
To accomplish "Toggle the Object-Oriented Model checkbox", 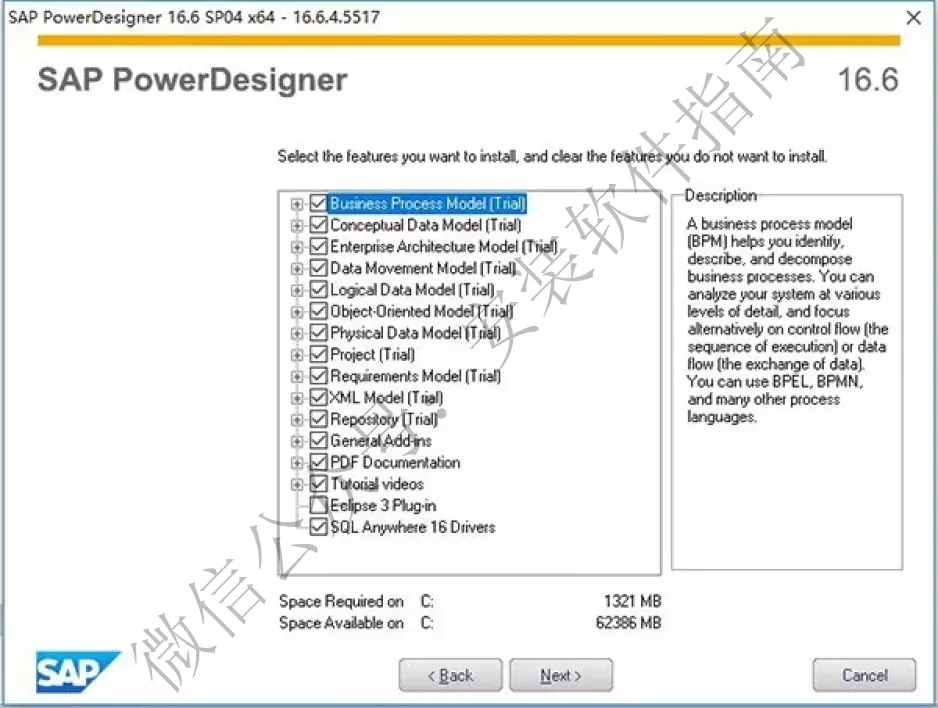I will (318, 311).
